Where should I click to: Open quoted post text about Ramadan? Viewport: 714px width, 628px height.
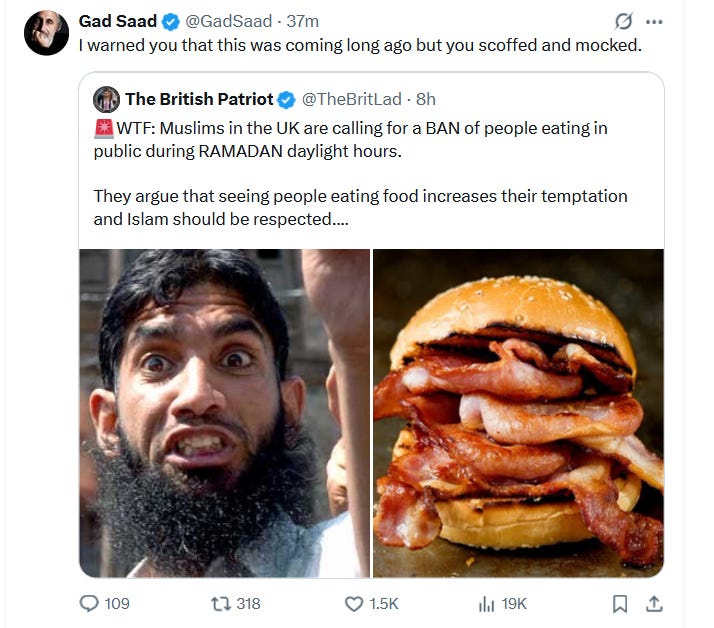[x=361, y=174]
